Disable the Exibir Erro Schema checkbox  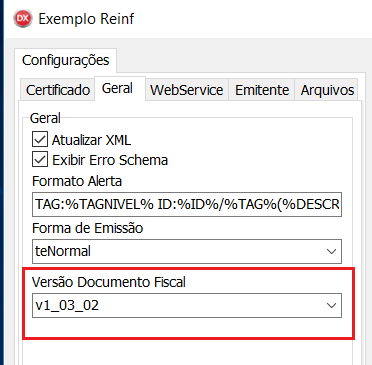point(40,159)
